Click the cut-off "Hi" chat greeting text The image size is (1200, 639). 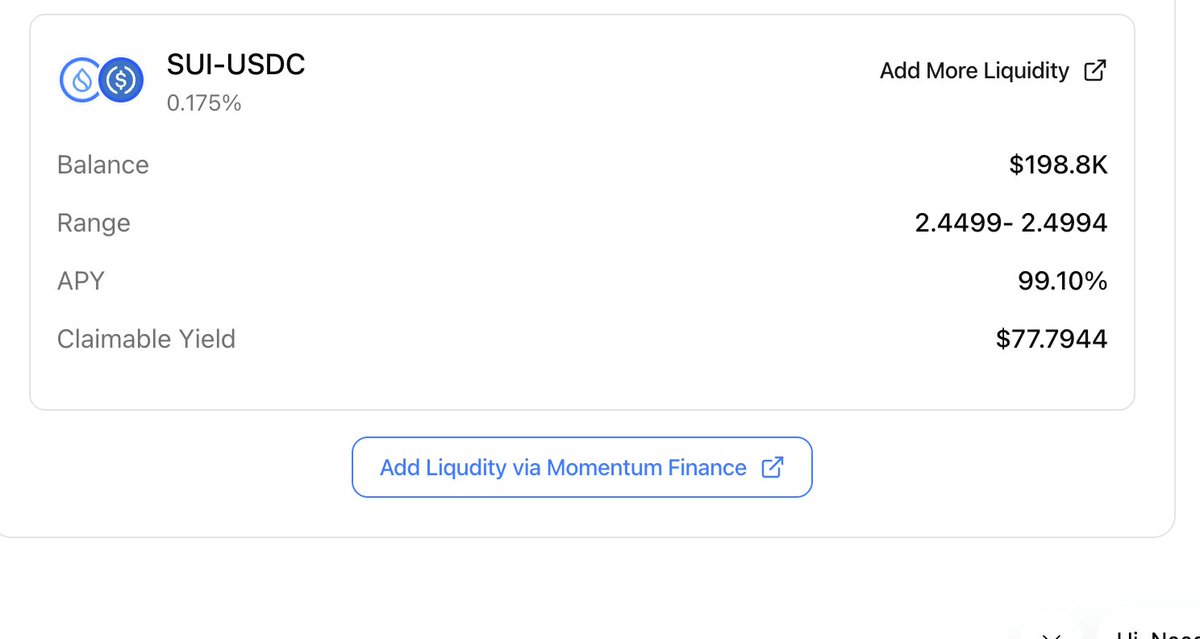pos(1130,634)
